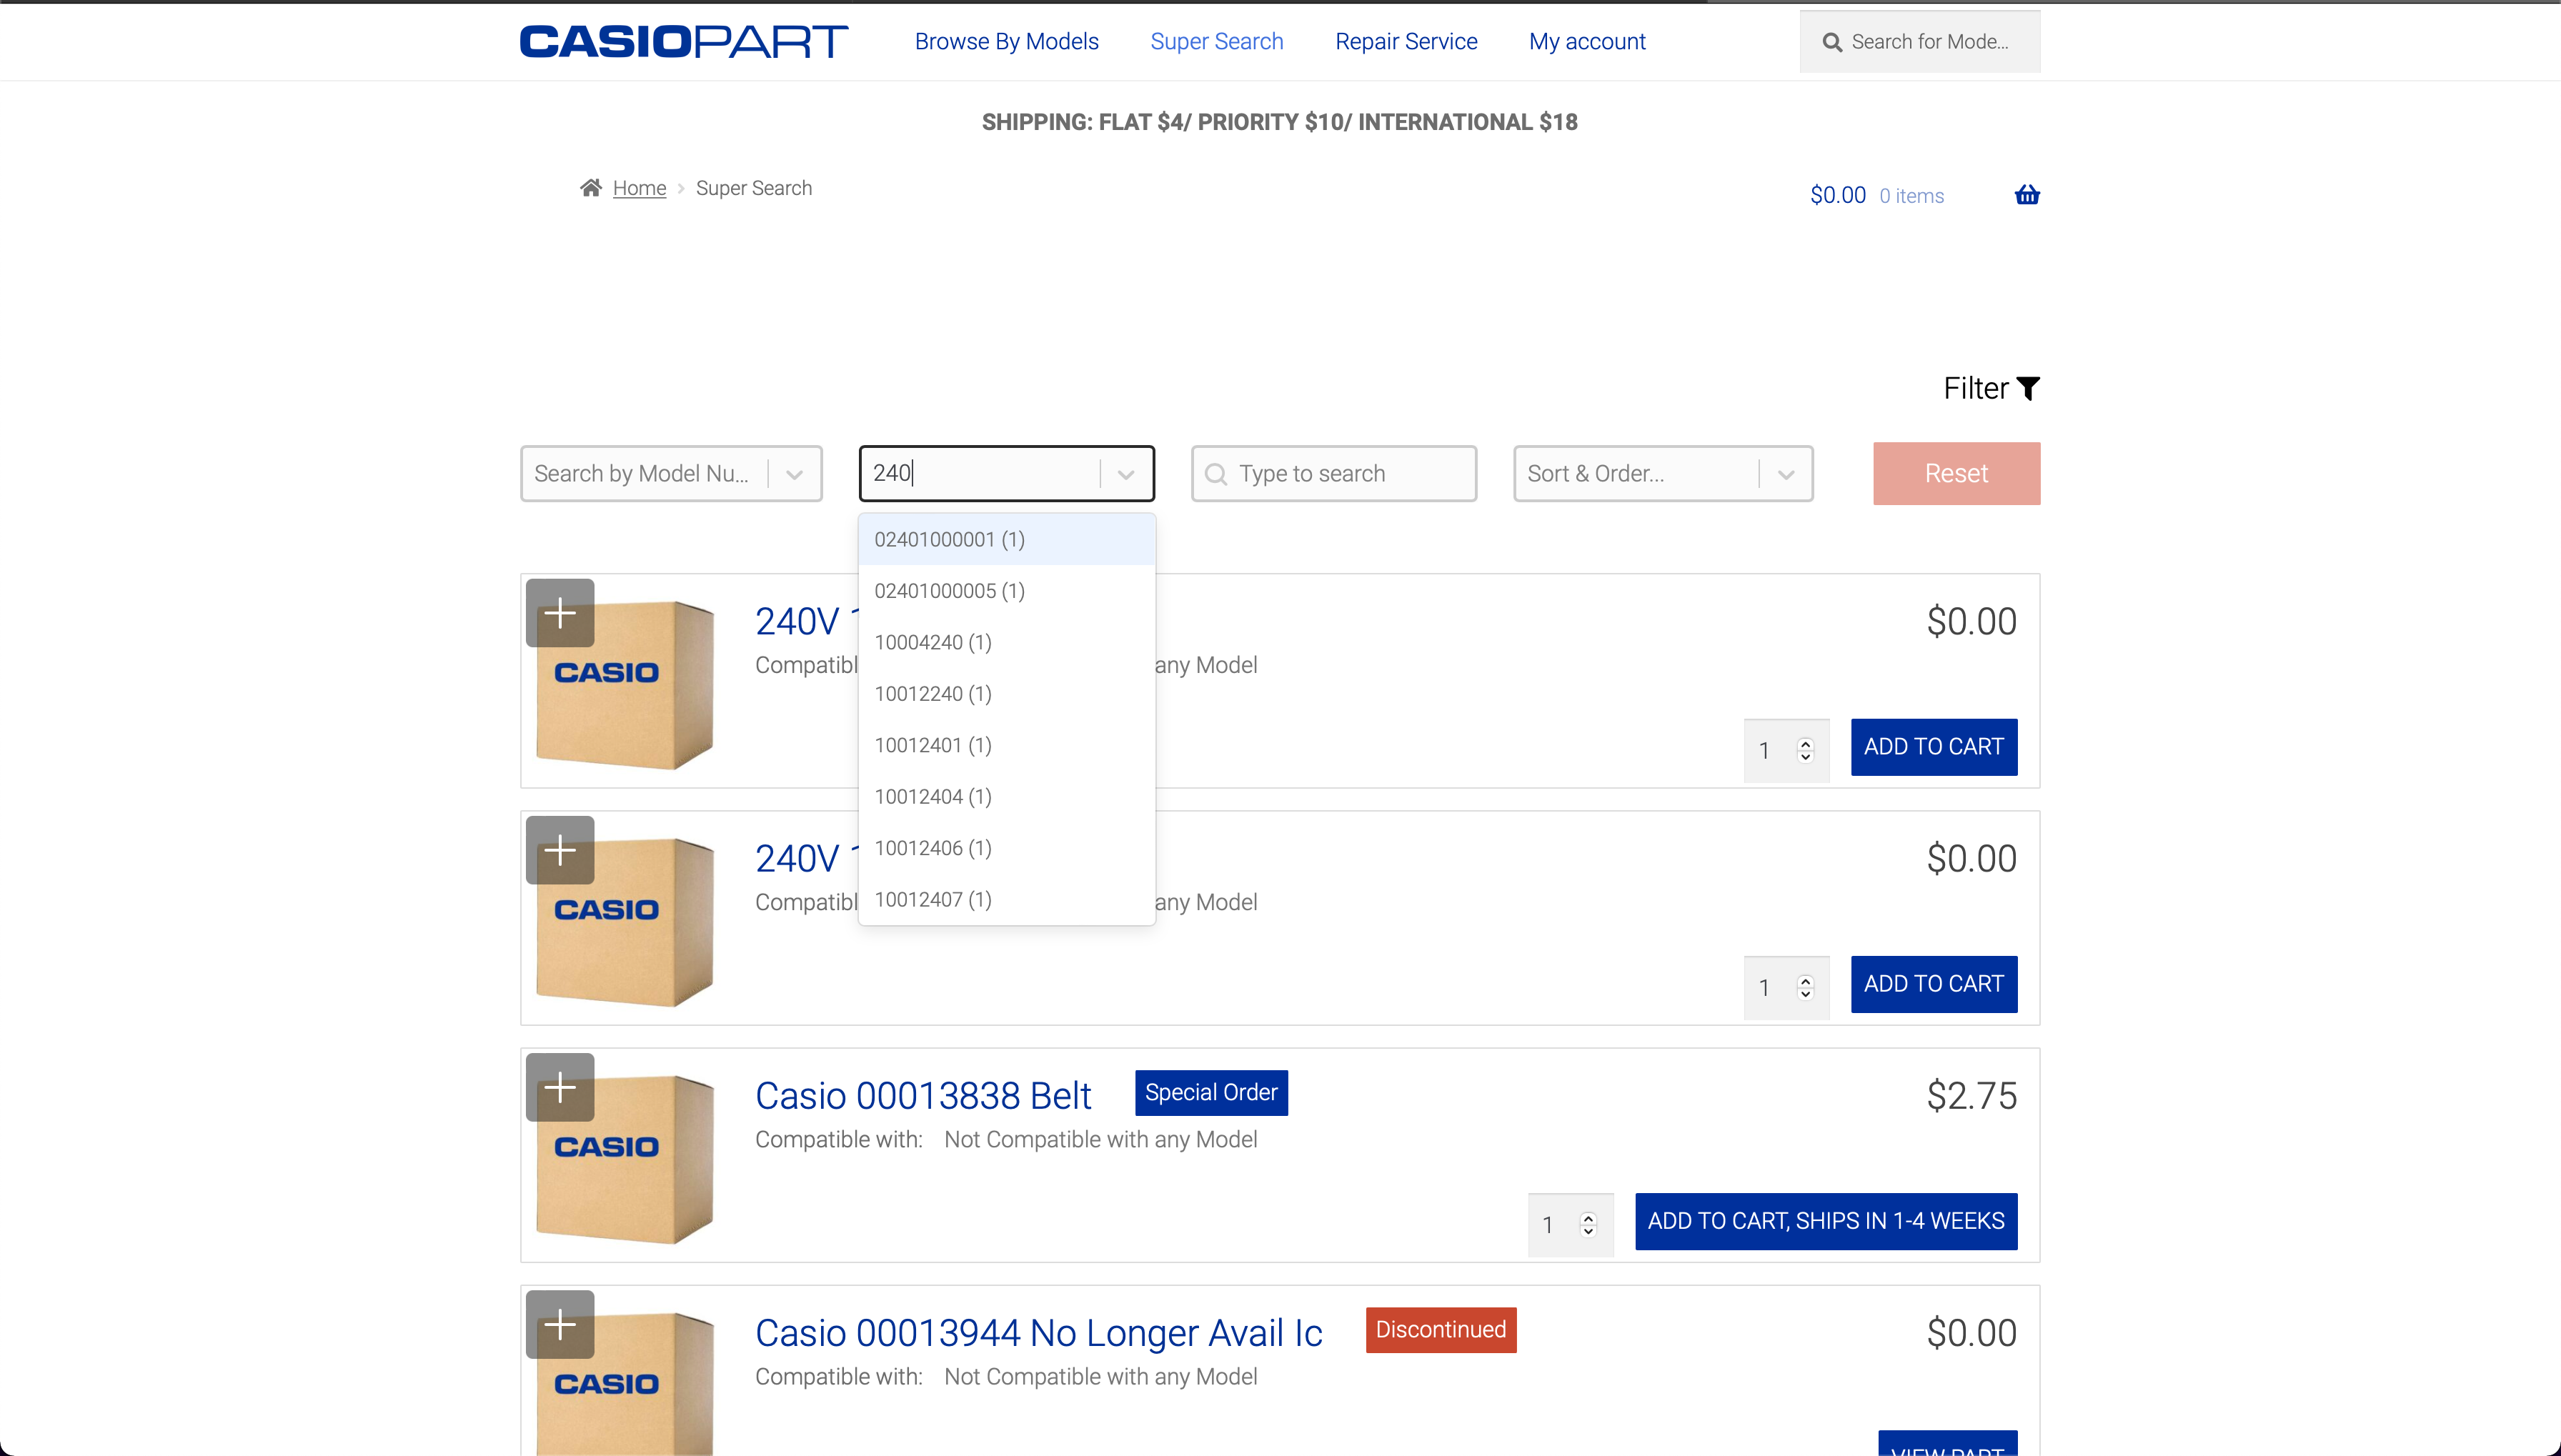Adjust quantity stepper for first 240V product
Image resolution: width=2561 pixels, height=1456 pixels.
coord(1805,750)
